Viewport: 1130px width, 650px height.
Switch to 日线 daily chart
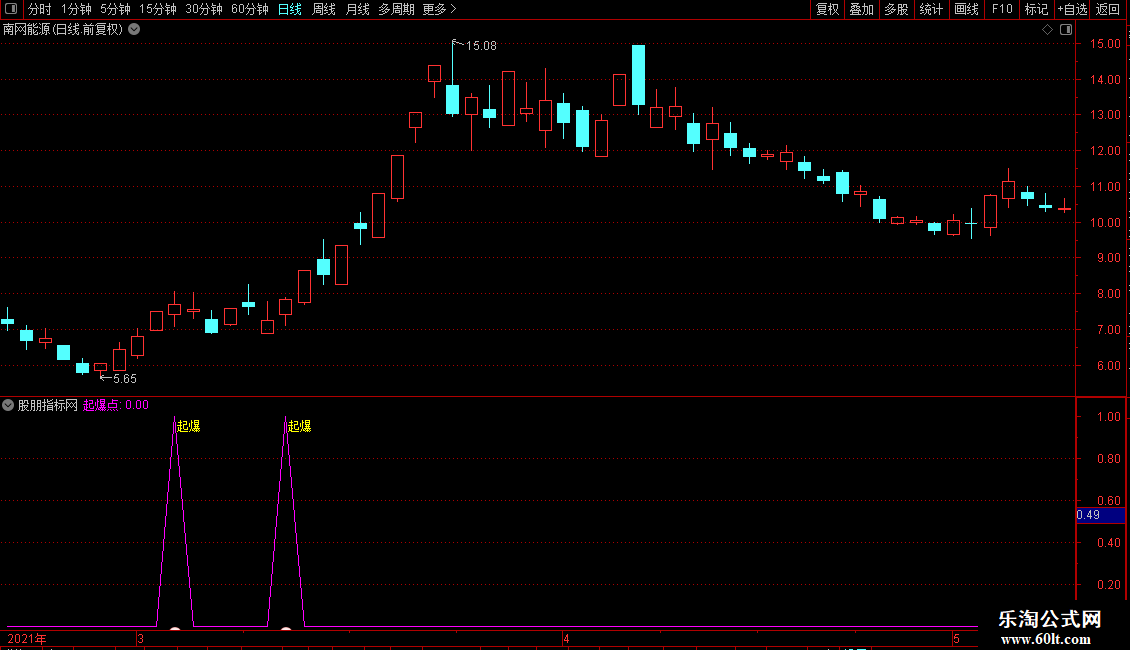290,9
